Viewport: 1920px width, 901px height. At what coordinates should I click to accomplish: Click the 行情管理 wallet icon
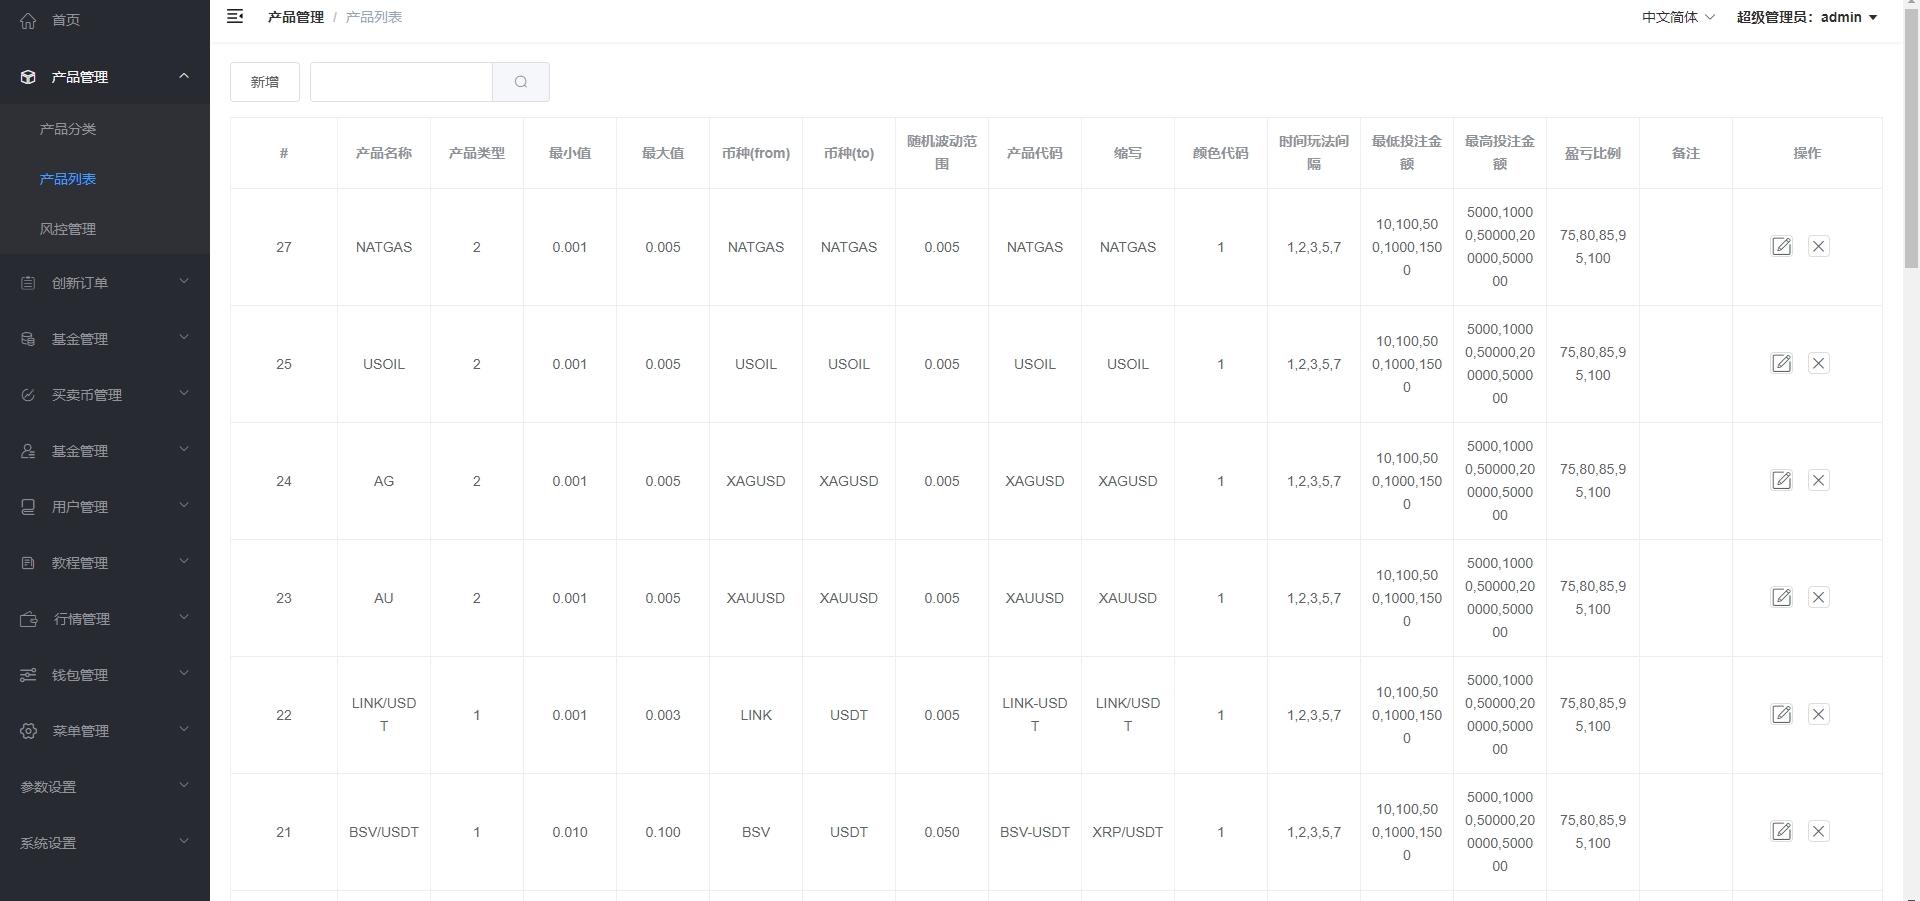pos(29,619)
